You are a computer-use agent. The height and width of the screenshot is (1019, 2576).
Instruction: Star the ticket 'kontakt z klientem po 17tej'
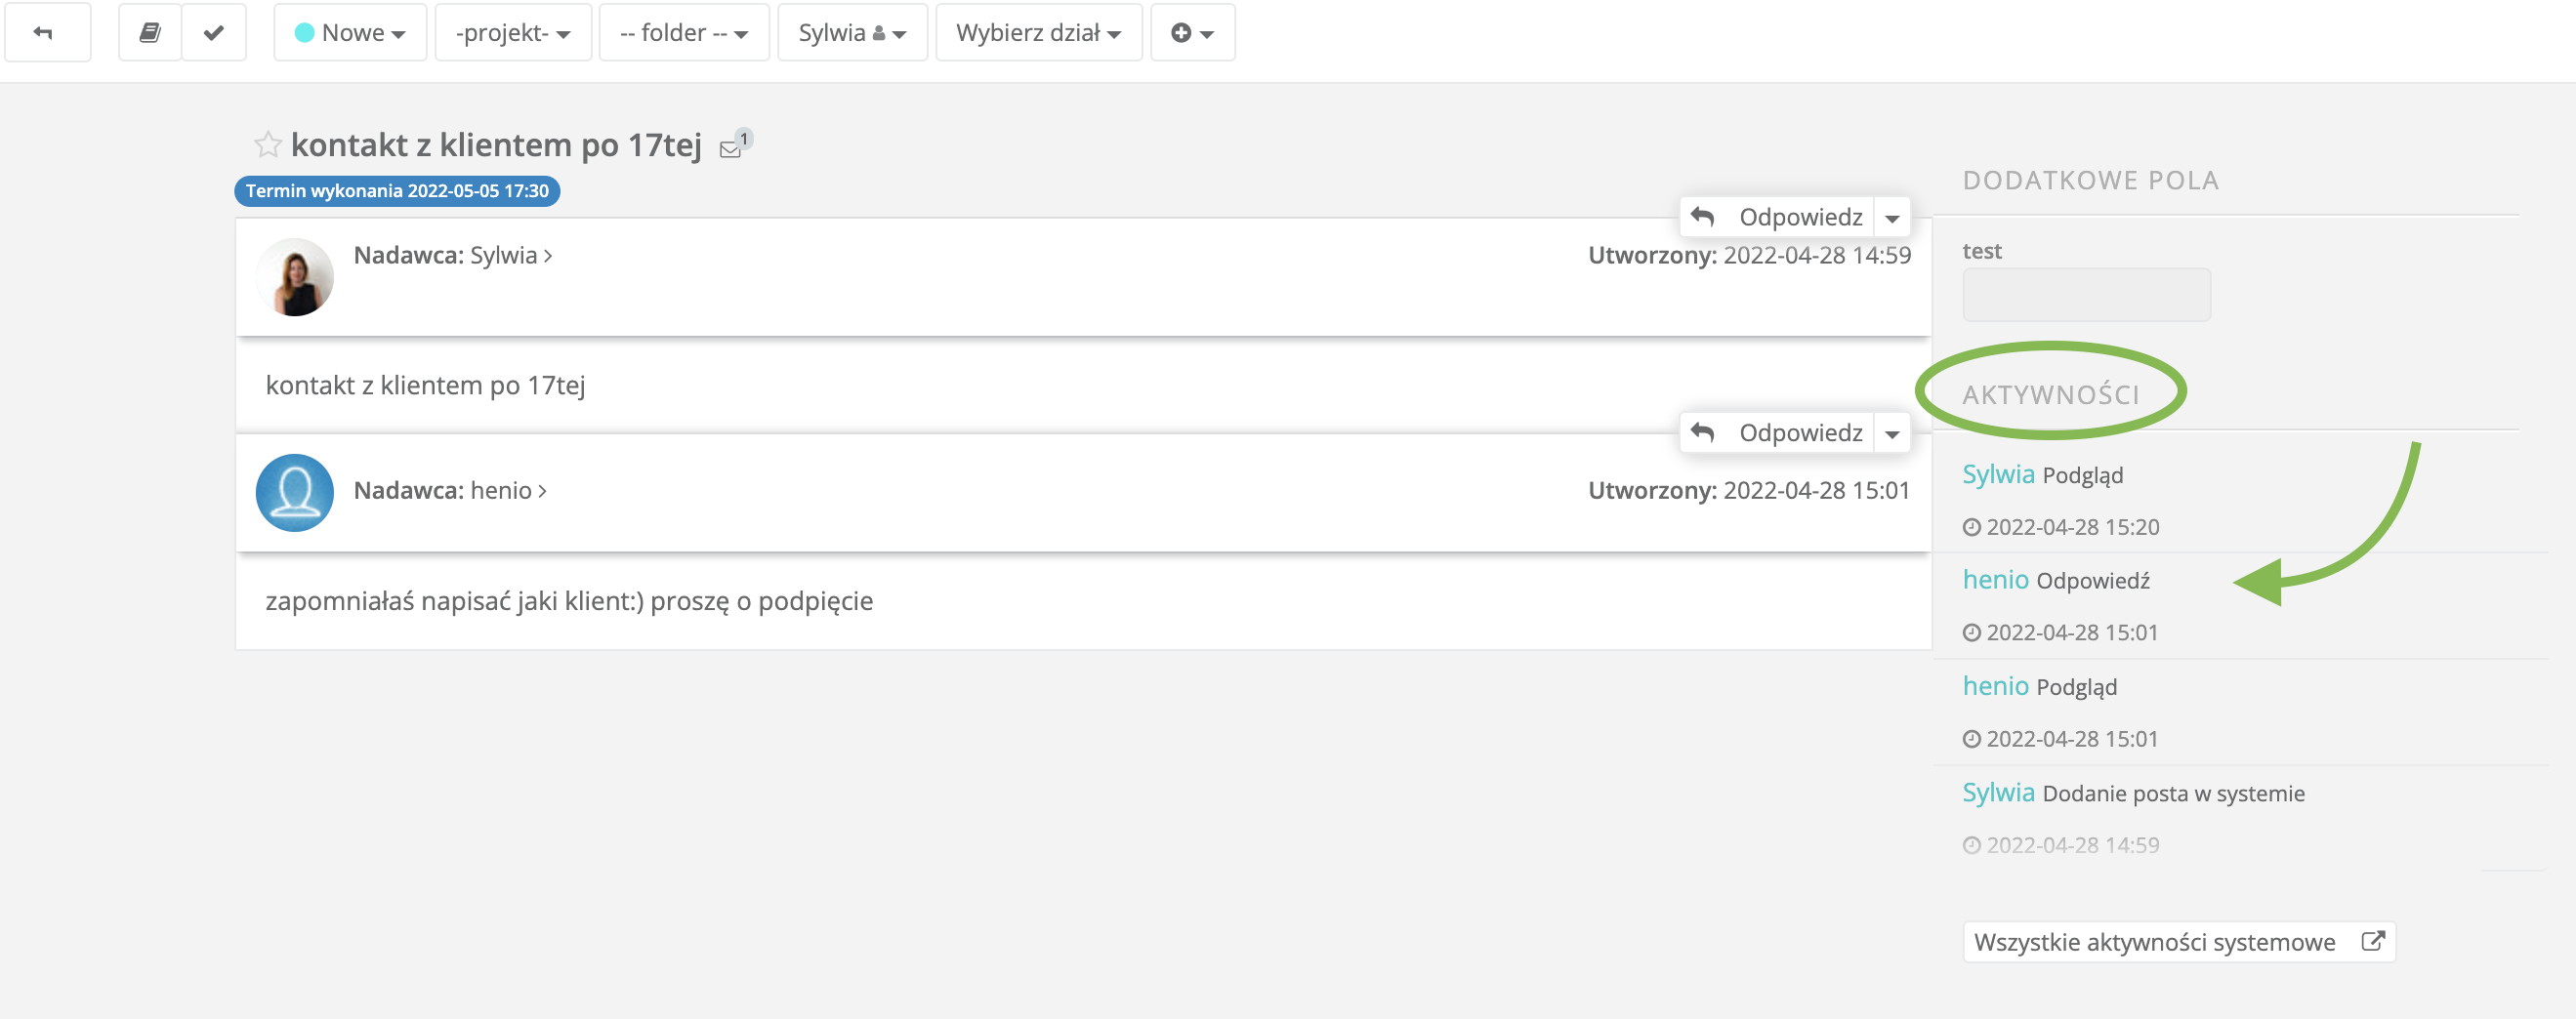[x=267, y=145]
